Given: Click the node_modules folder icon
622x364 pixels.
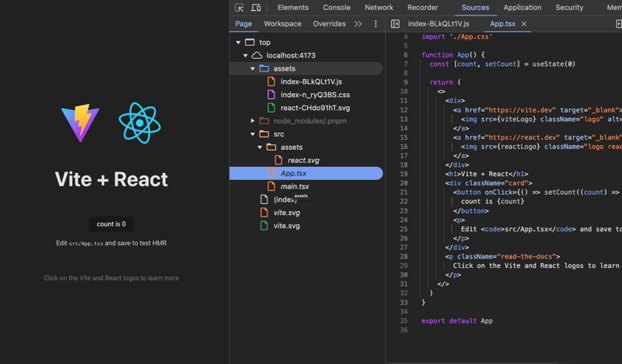Looking at the screenshot, I should tap(264, 121).
